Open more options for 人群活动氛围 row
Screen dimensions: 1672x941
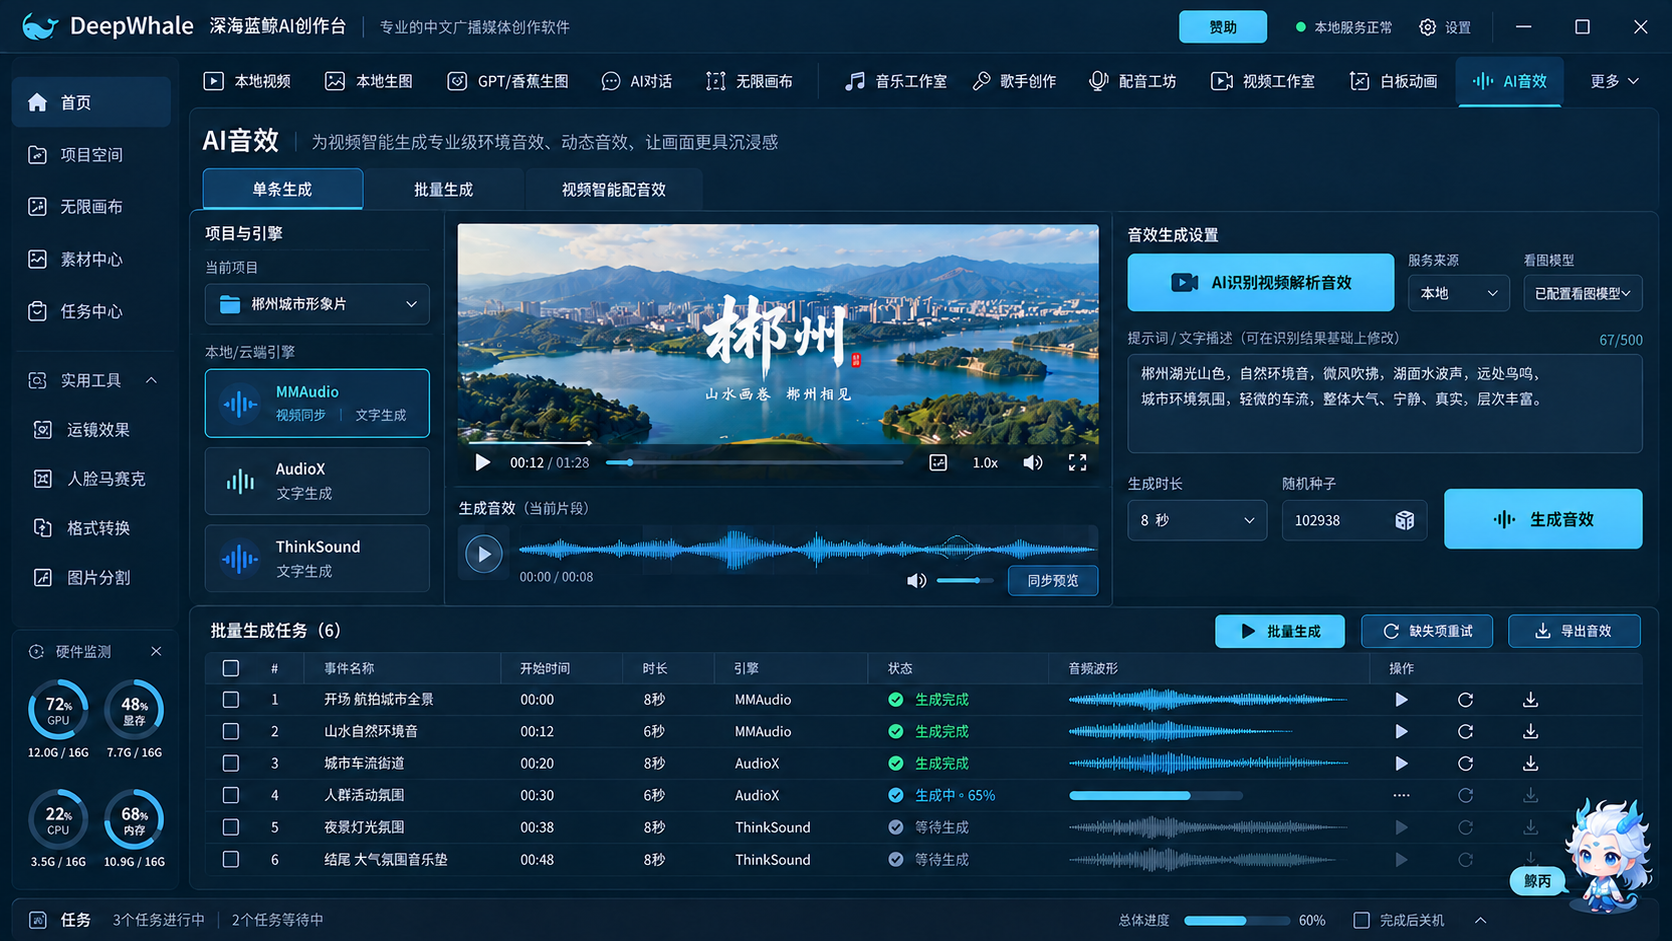1401,796
